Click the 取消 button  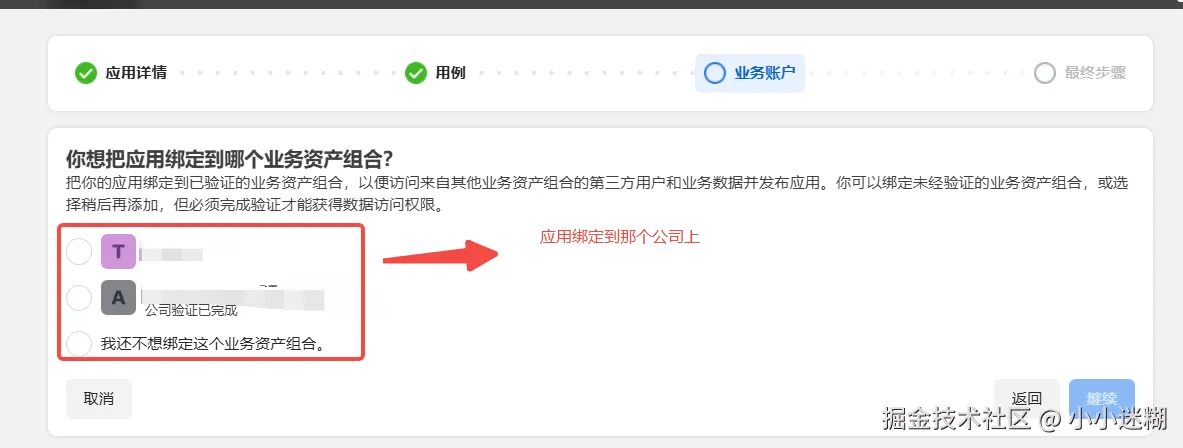[x=99, y=399]
